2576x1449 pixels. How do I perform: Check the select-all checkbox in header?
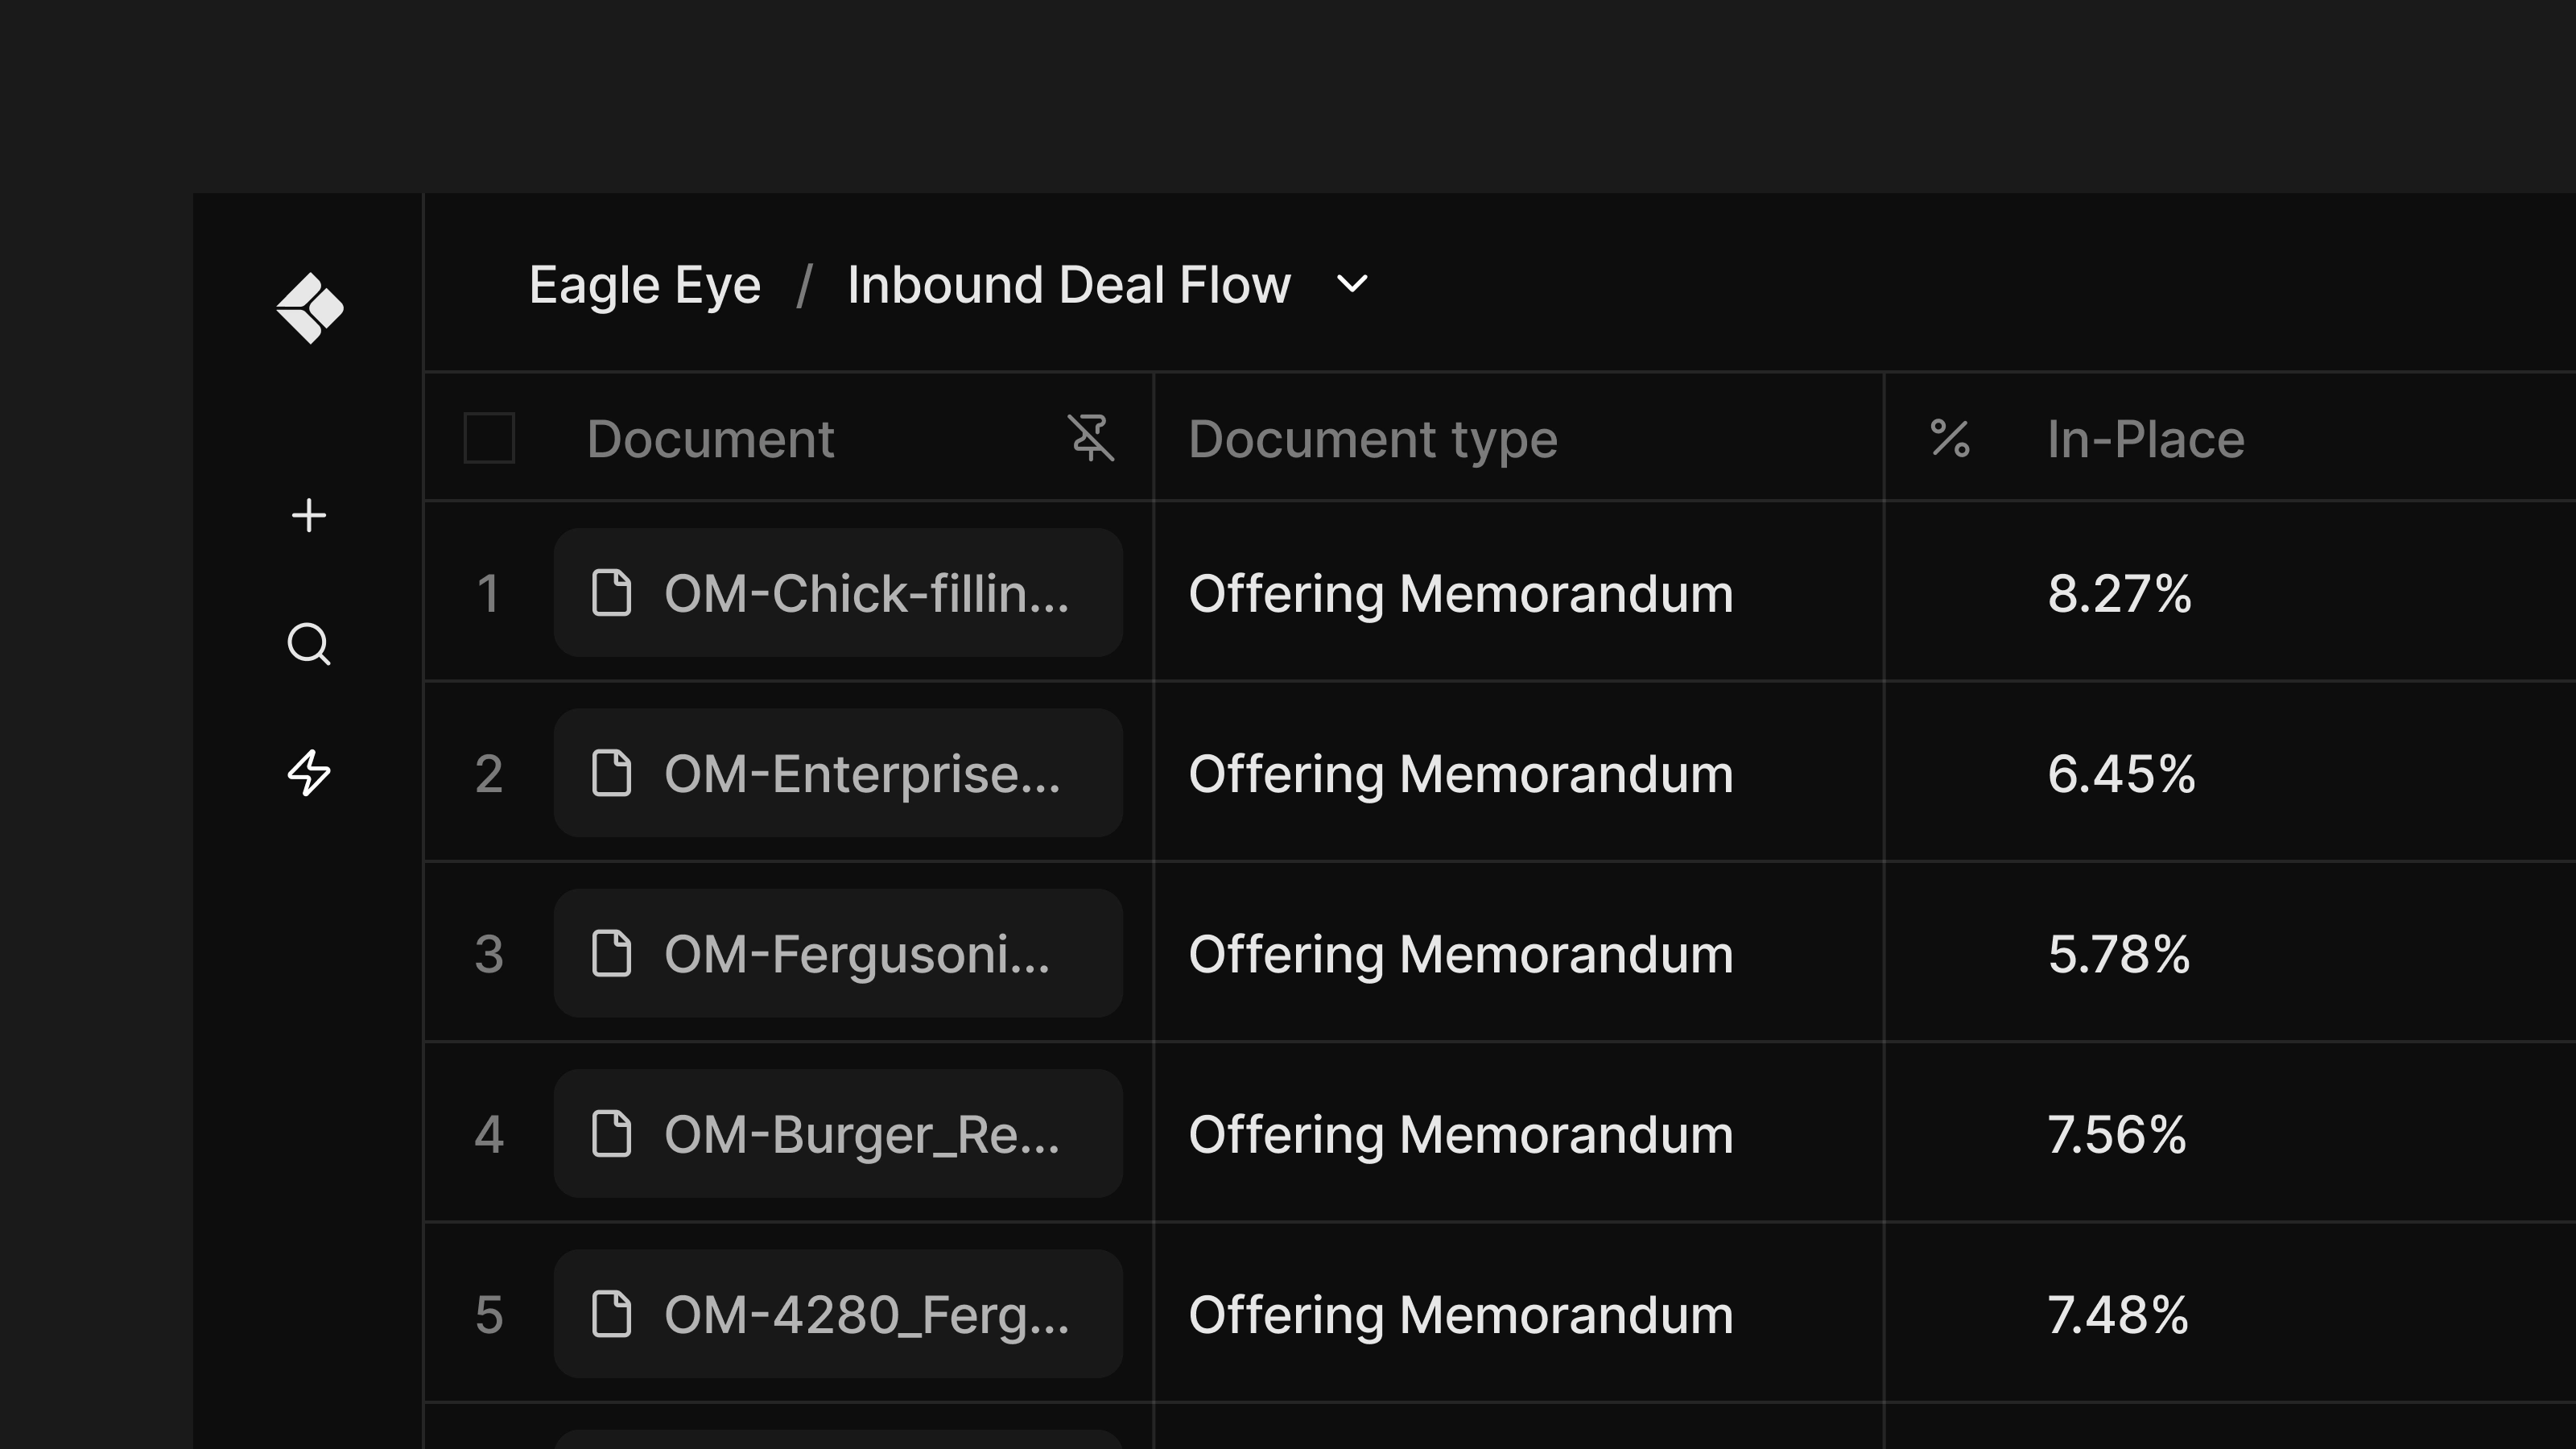(489, 438)
